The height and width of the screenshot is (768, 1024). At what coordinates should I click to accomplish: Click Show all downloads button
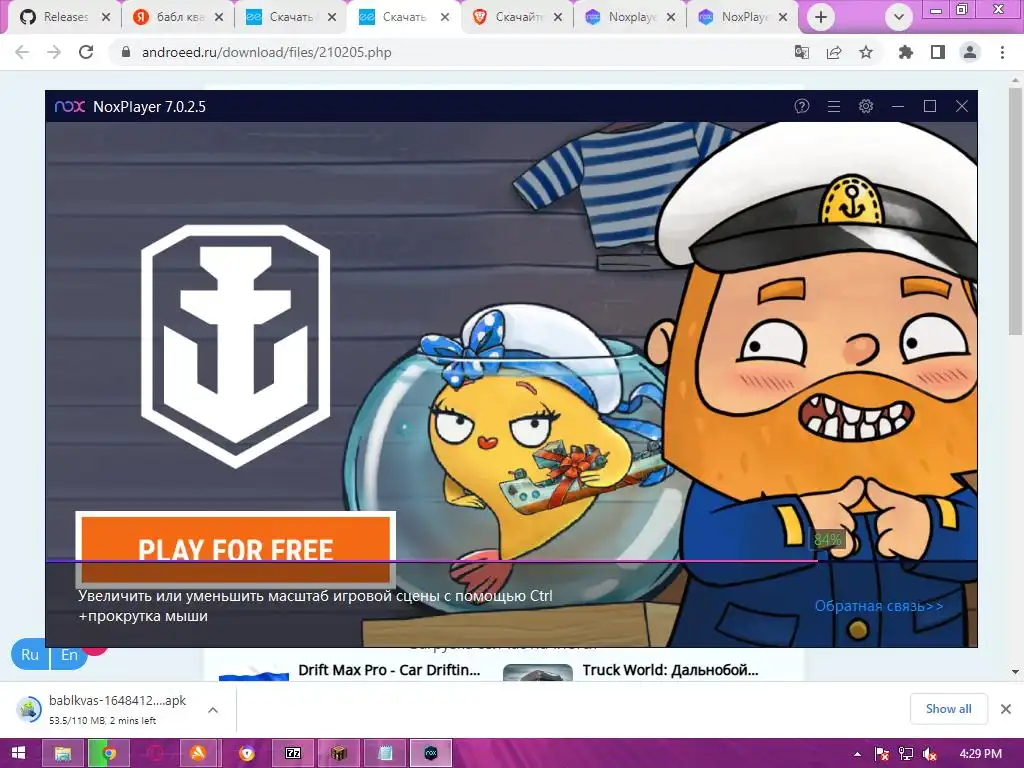click(x=948, y=709)
